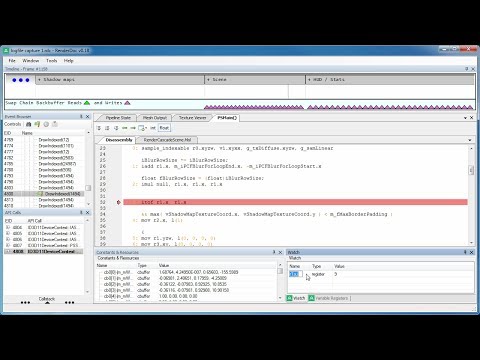The height and width of the screenshot is (360, 480).
Task: Click the breakpoint marker on line 32
Action: click(x=118, y=202)
